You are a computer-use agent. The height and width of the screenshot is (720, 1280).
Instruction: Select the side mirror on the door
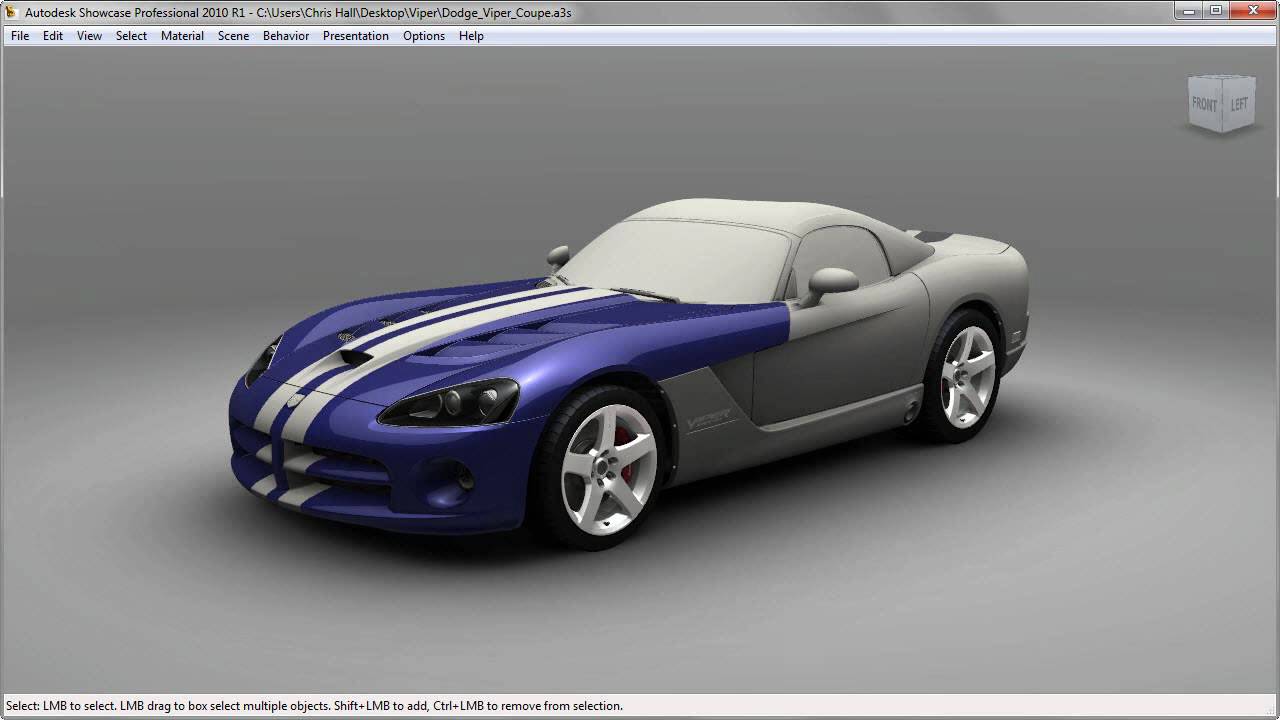pos(832,283)
